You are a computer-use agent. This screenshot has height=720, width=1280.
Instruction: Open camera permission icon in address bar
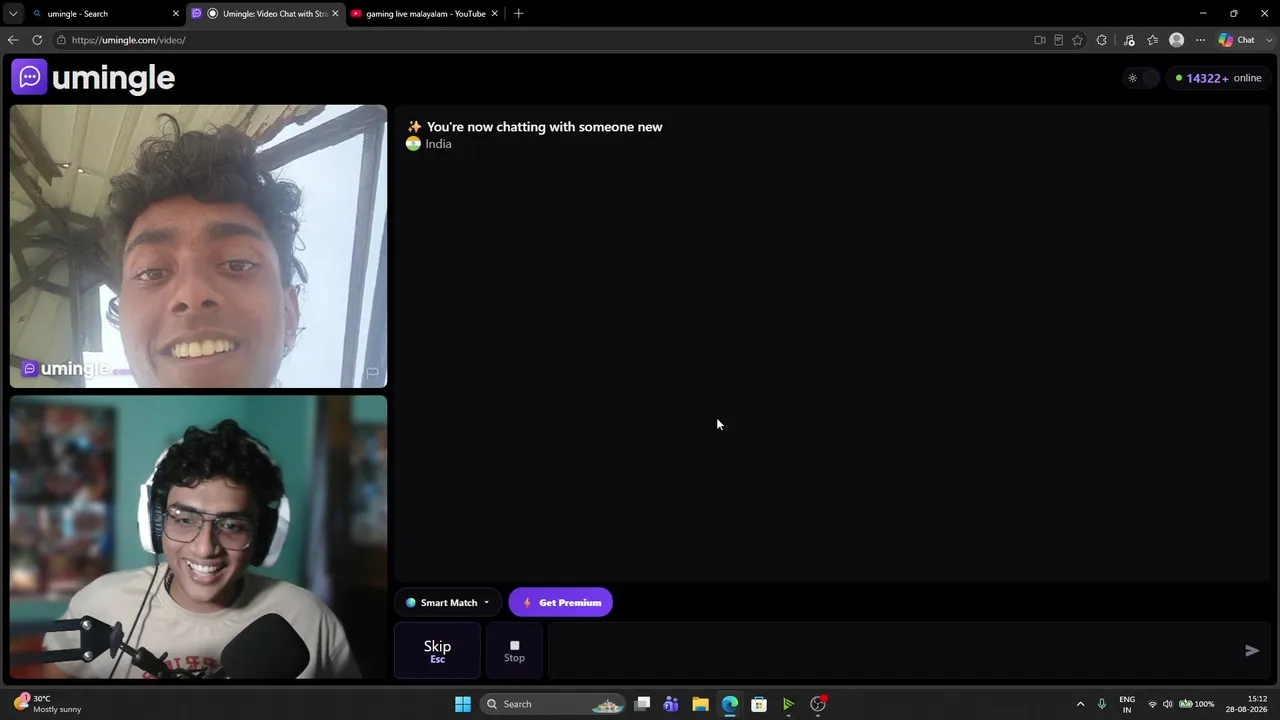1040,40
